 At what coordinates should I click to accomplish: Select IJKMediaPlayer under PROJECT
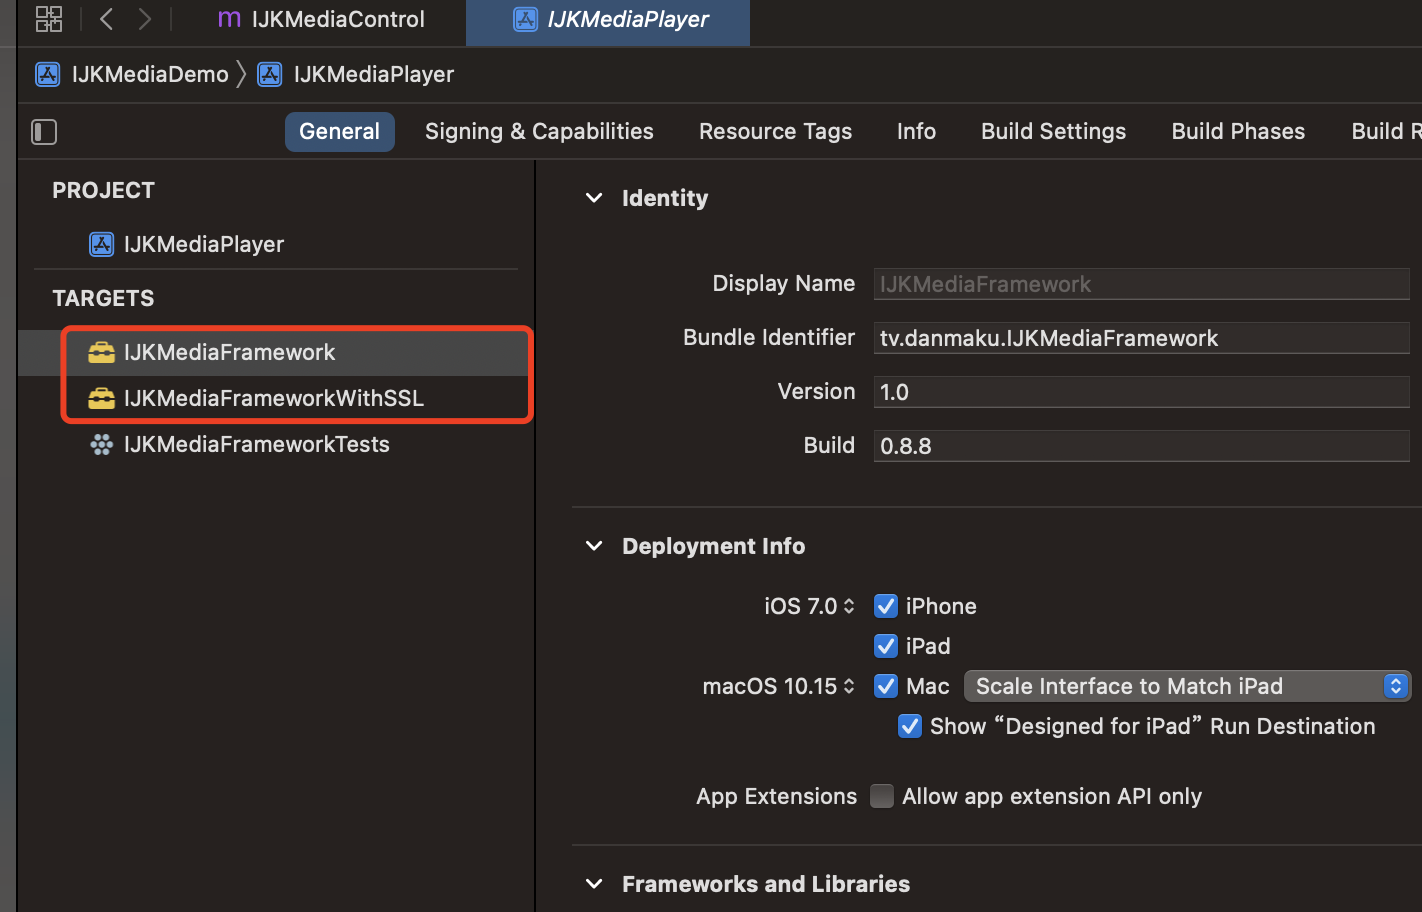tap(203, 245)
